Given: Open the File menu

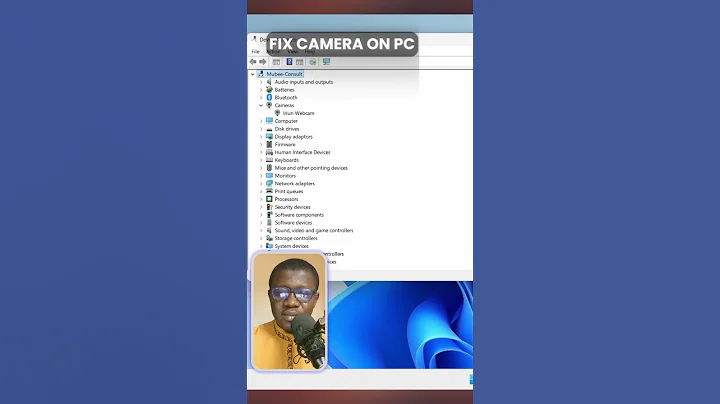Looking at the screenshot, I should tap(255, 51).
